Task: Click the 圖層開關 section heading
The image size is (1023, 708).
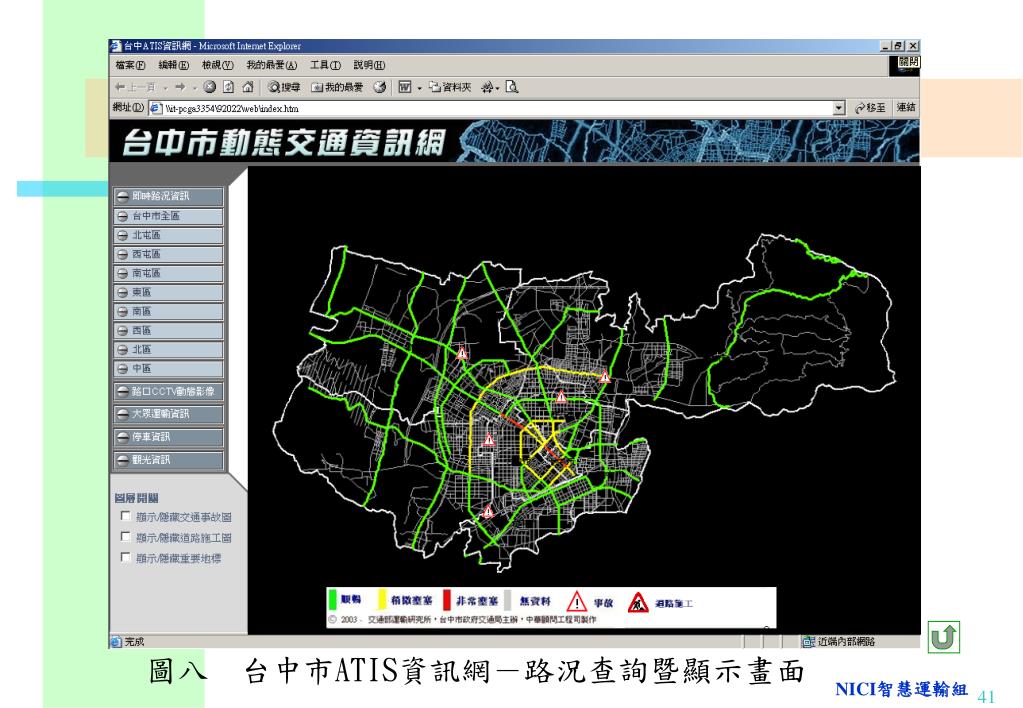Action: [x=136, y=498]
